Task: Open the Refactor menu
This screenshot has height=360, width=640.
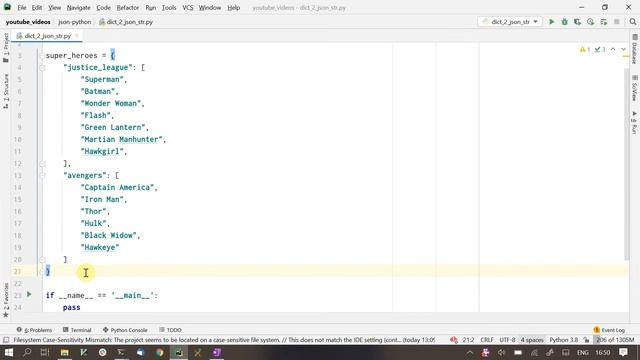Action: tap(128, 8)
